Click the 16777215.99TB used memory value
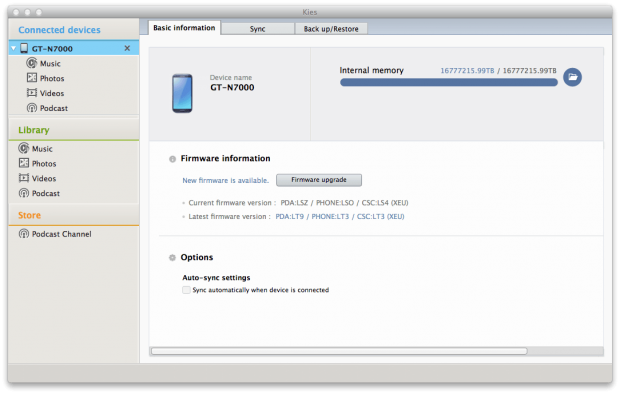620x394 pixels. (x=467, y=71)
